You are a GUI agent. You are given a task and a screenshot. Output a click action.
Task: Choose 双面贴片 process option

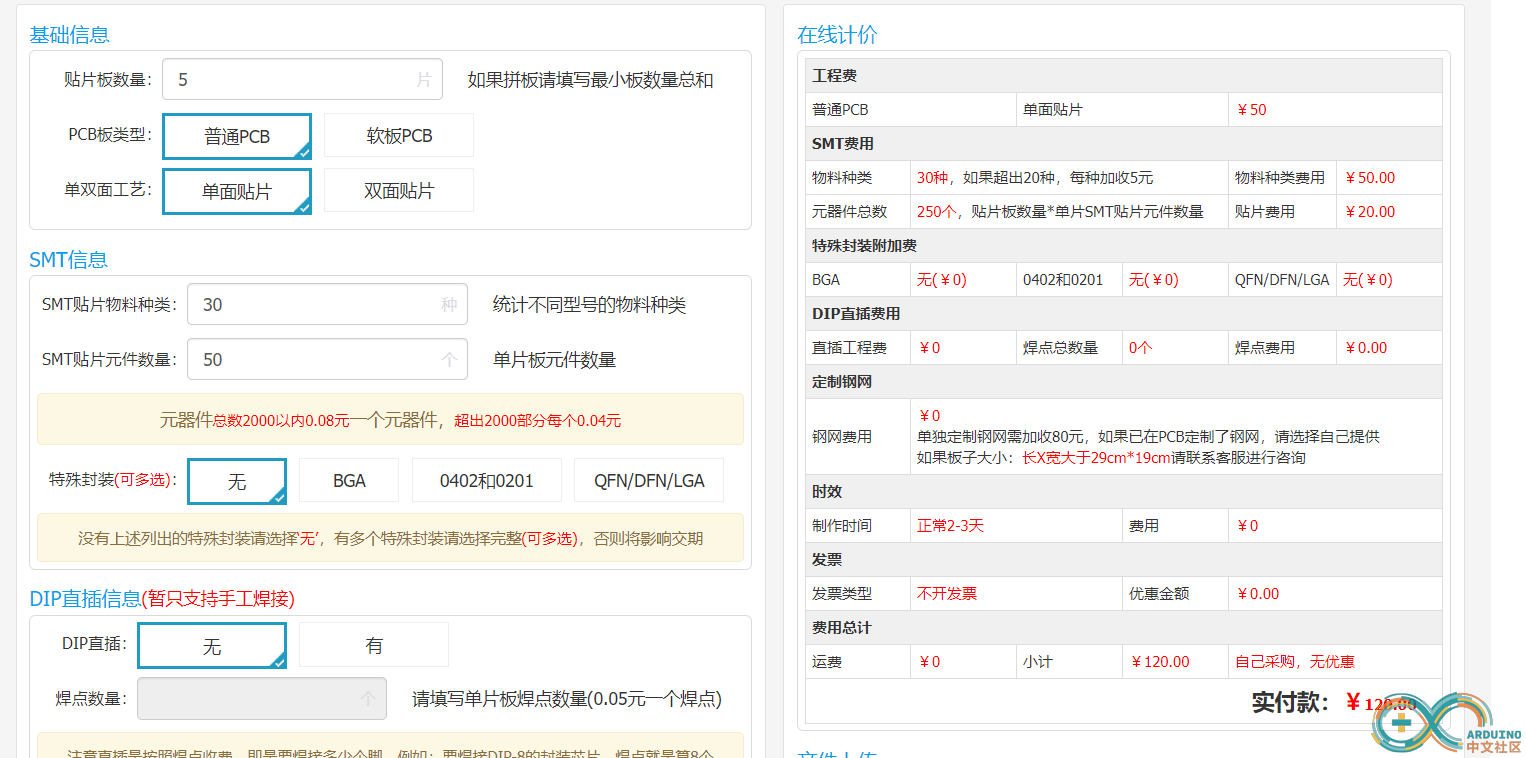pyautogui.click(x=399, y=191)
